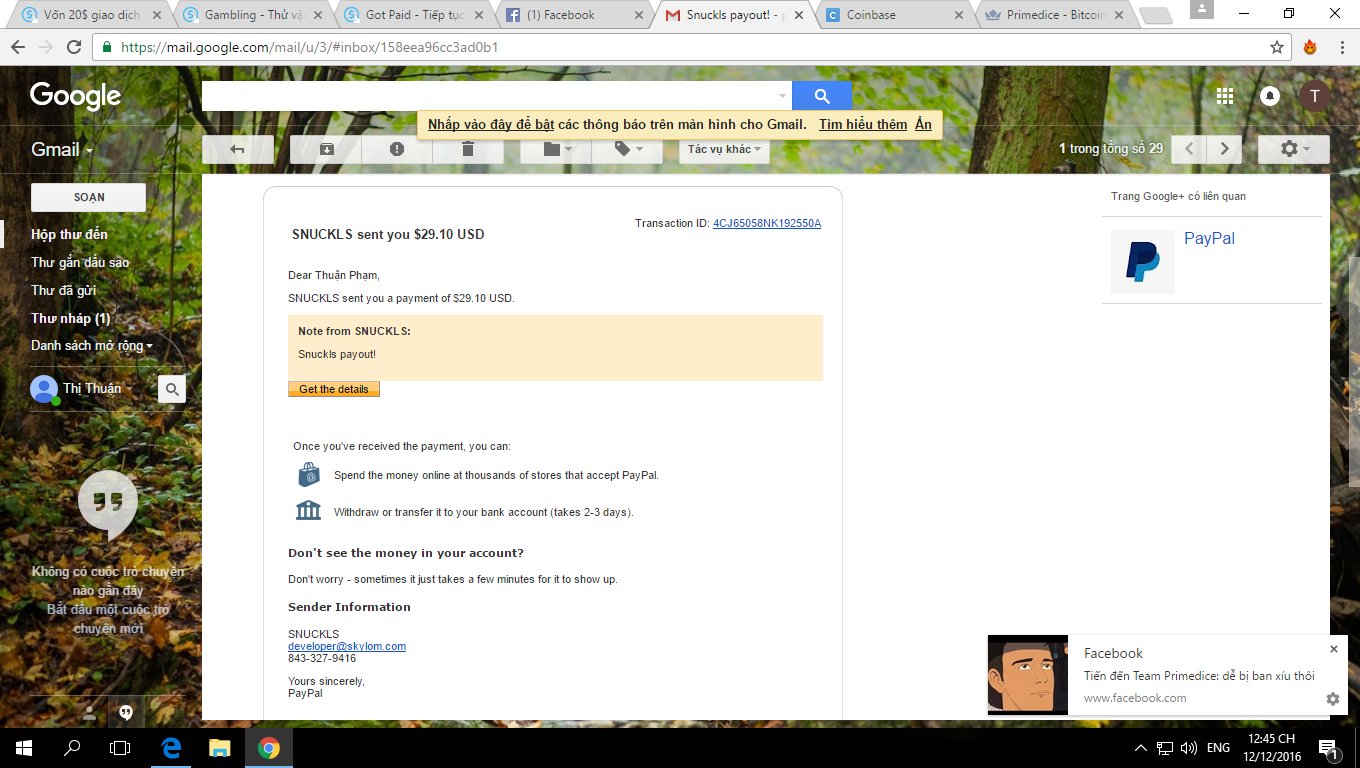Open the Windows Start menu
This screenshot has height=768, width=1360.
[x=23, y=747]
